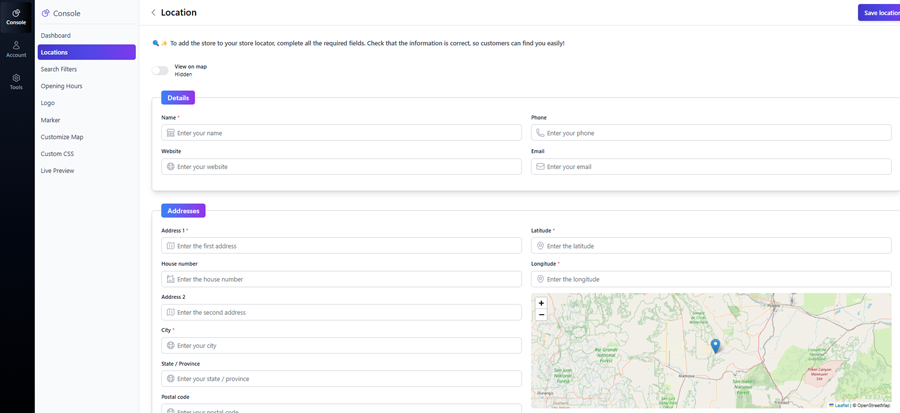
Task: Focus the Enter the longitude input
Action: [x=711, y=279]
